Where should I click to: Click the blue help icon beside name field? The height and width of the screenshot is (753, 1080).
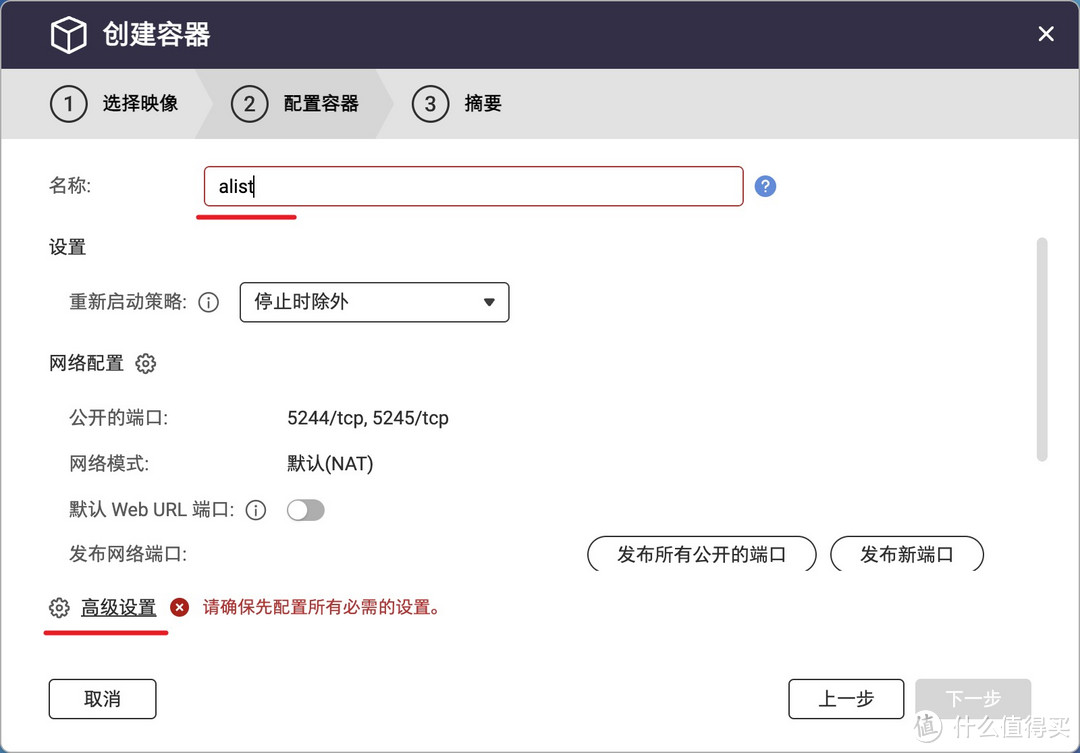pos(765,186)
